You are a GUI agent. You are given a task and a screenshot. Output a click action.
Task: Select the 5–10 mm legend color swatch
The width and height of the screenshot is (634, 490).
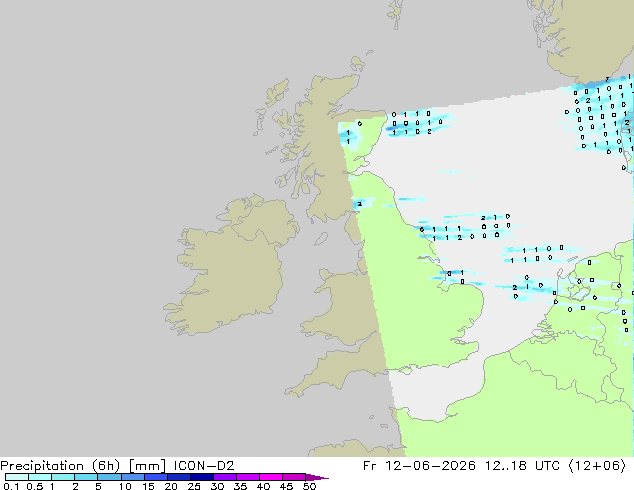coord(109,477)
